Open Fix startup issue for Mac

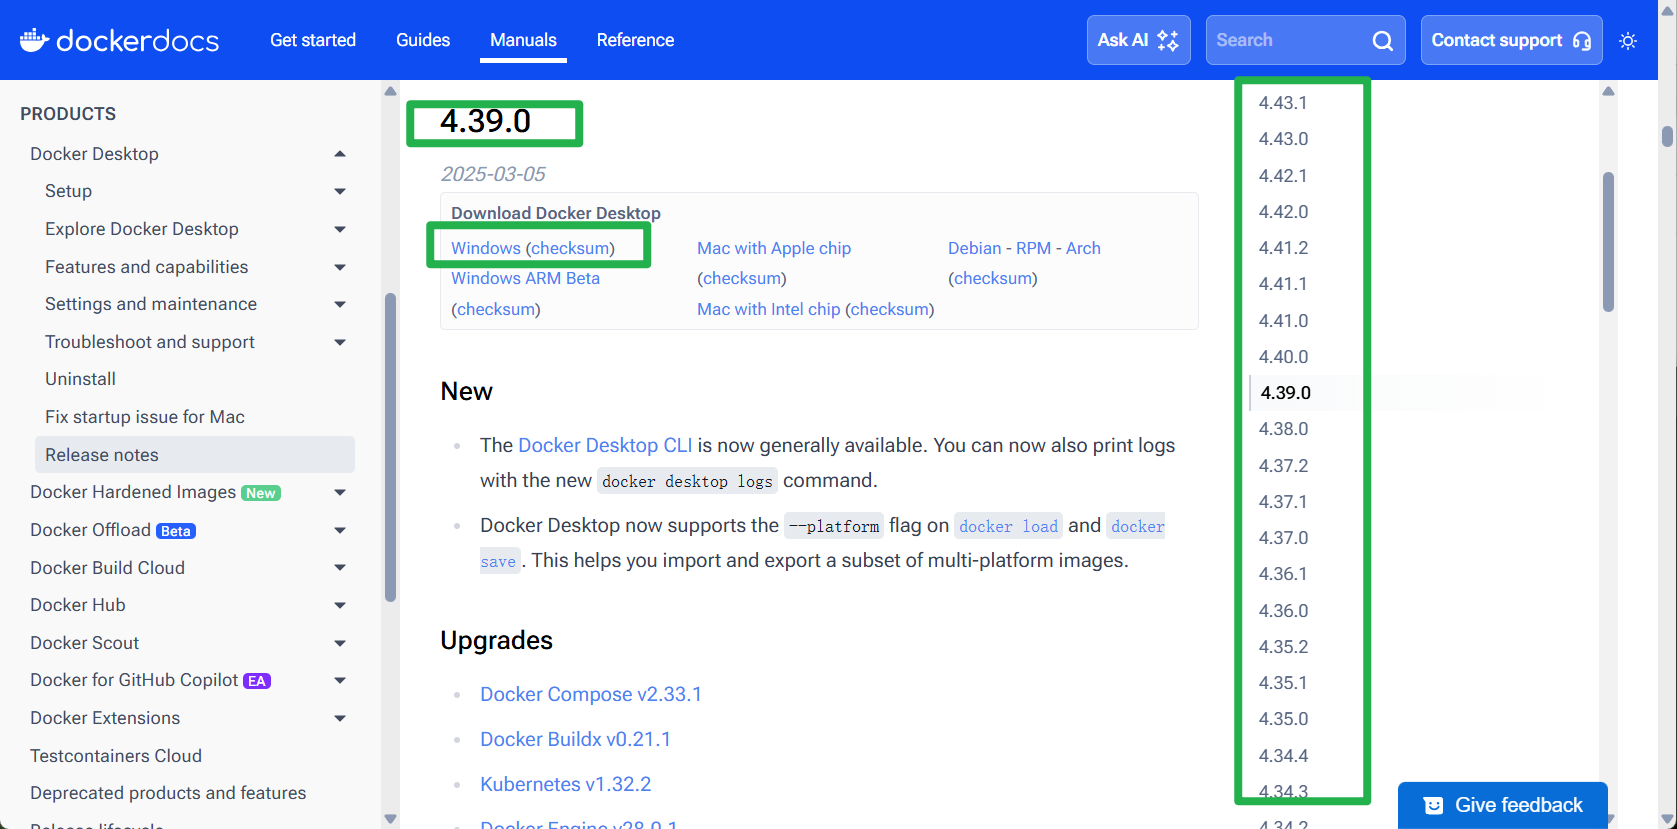click(x=145, y=417)
